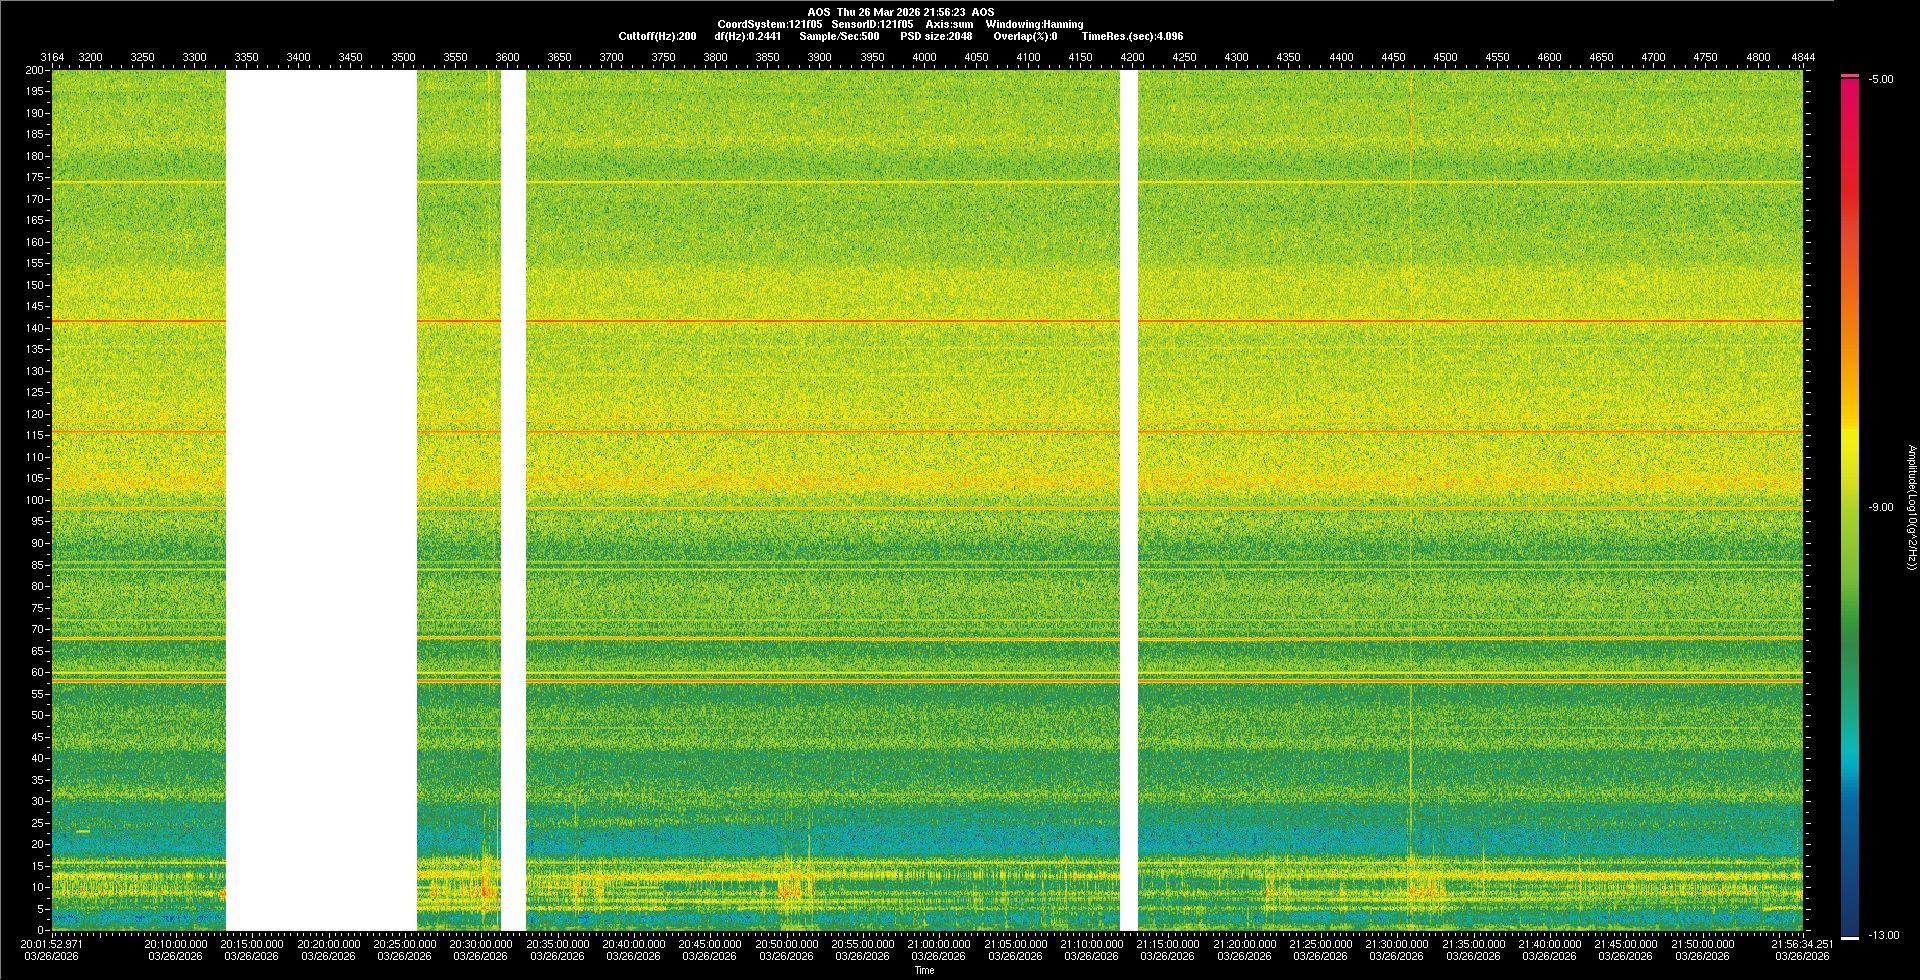Click the 21:00:00.000 time axis tick label
This screenshot has height=980, width=1920.
(x=938, y=944)
